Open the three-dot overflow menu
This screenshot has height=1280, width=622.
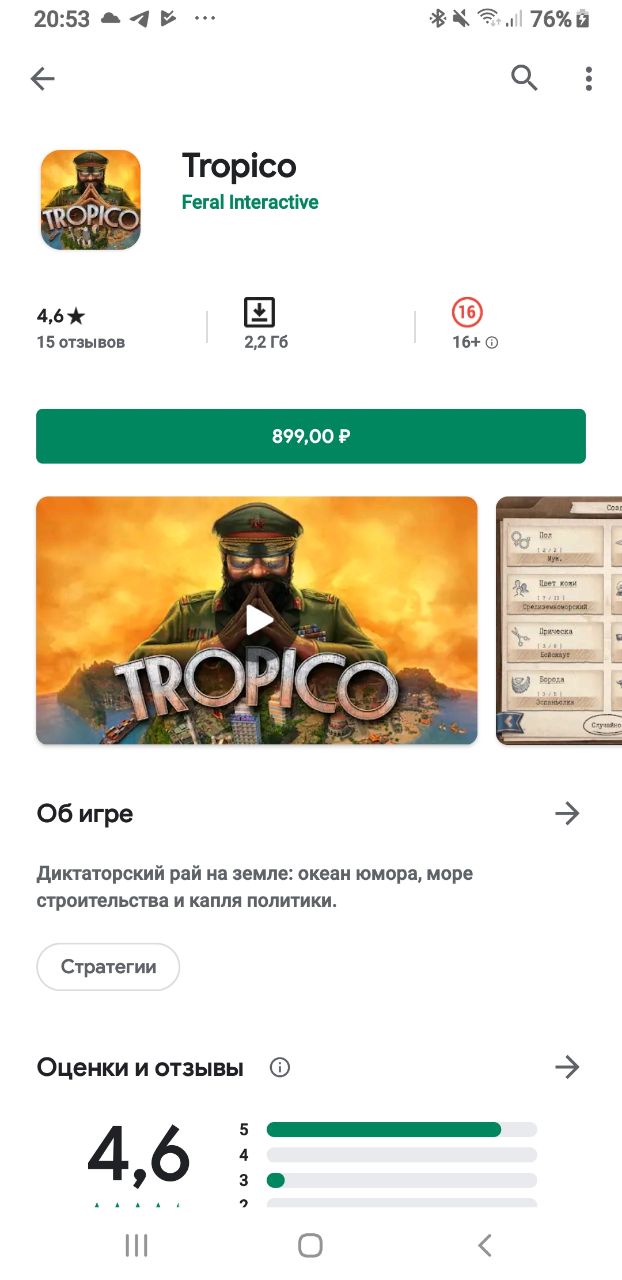(589, 78)
